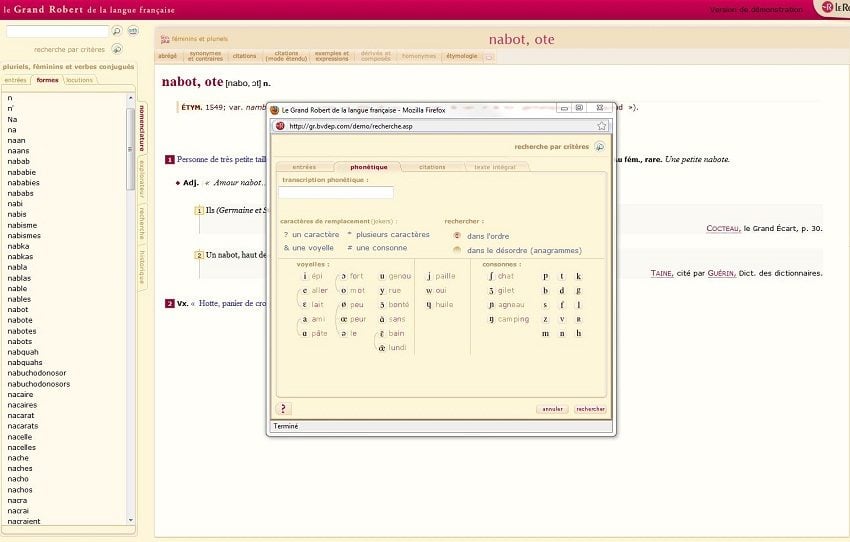Viewport: 850px width, 542px height.
Task: Bookmark page with the star icon
Action: coord(602,126)
